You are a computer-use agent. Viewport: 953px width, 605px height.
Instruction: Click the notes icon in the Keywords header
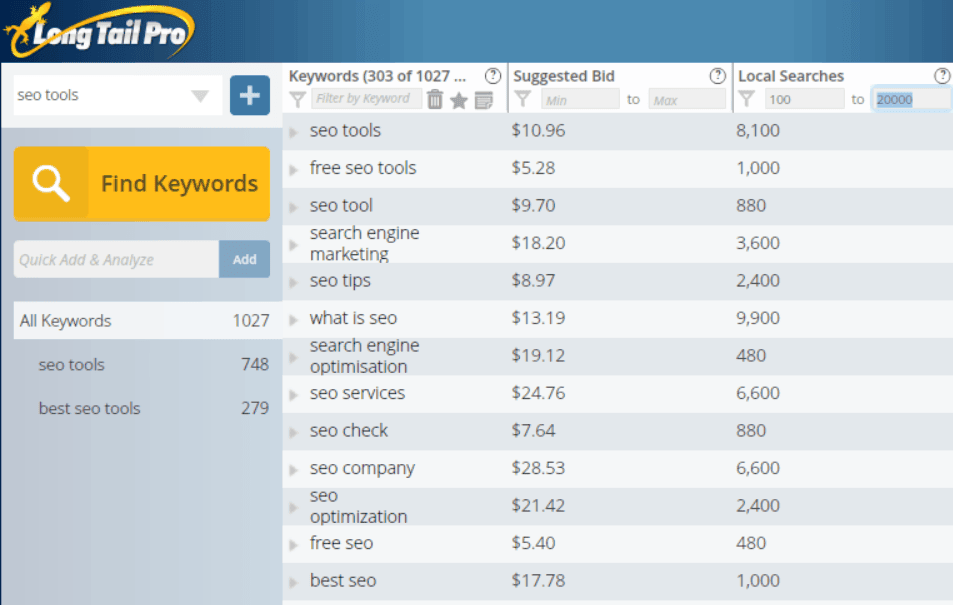[x=484, y=100]
